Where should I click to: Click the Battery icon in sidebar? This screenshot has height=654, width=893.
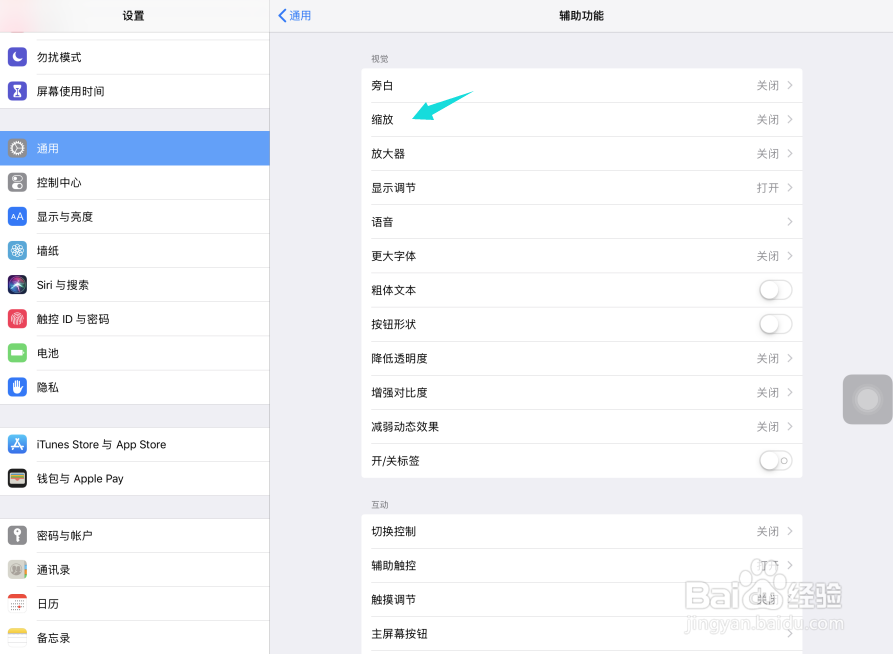tap(17, 353)
